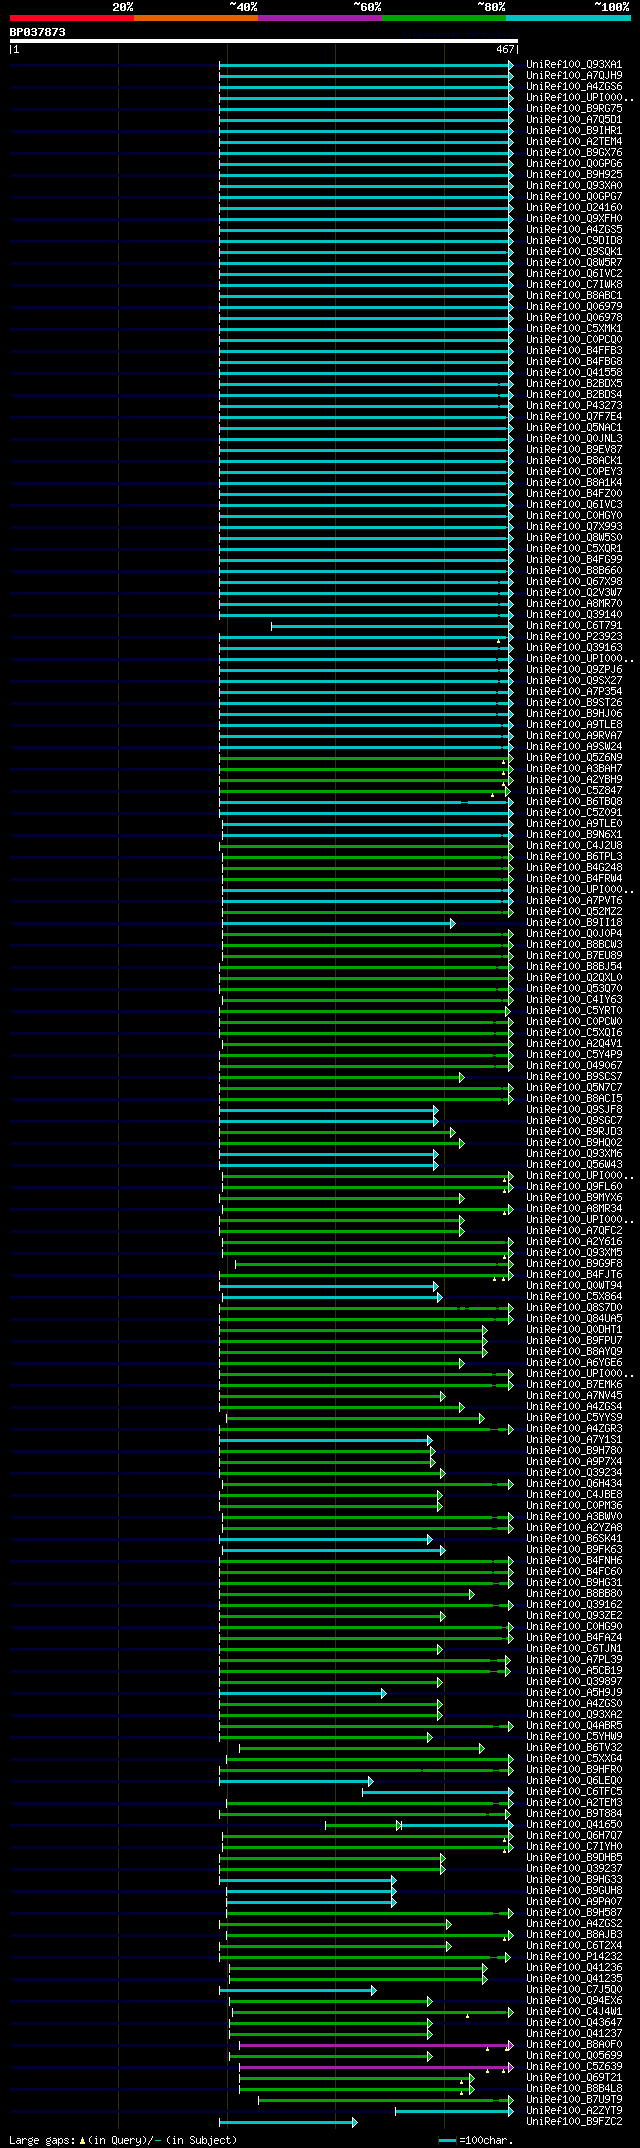Select the UniRef100_Q53Q70 label
Image resolution: width=640 pixels, height=2148 pixels.
(574, 989)
